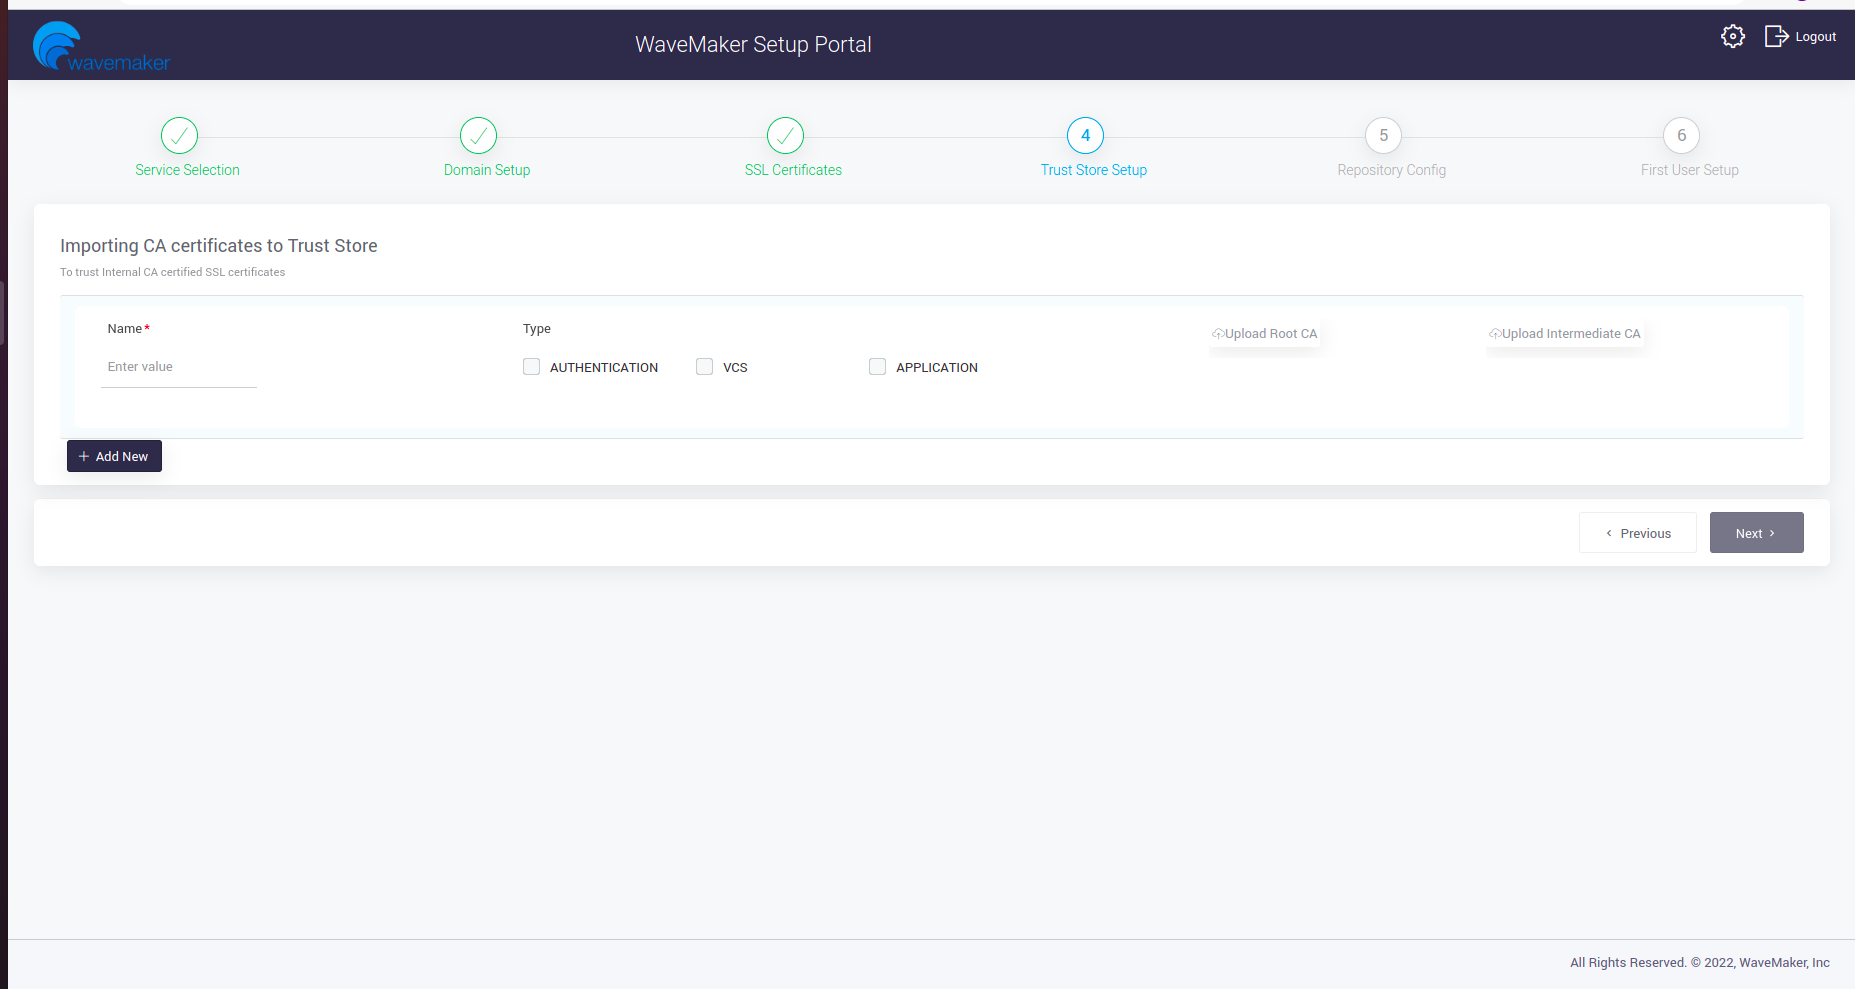Click the Trust Store Setup step label
1855x989 pixels.
pyautogui.click(x=1093, y=170)
